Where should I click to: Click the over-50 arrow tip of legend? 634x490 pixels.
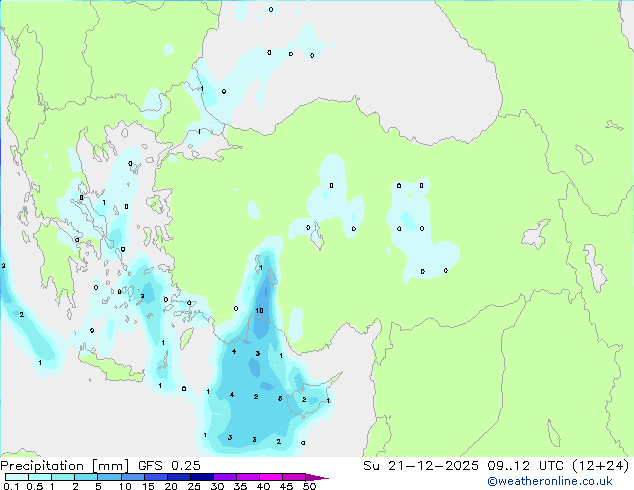click(x=317, y=478)
